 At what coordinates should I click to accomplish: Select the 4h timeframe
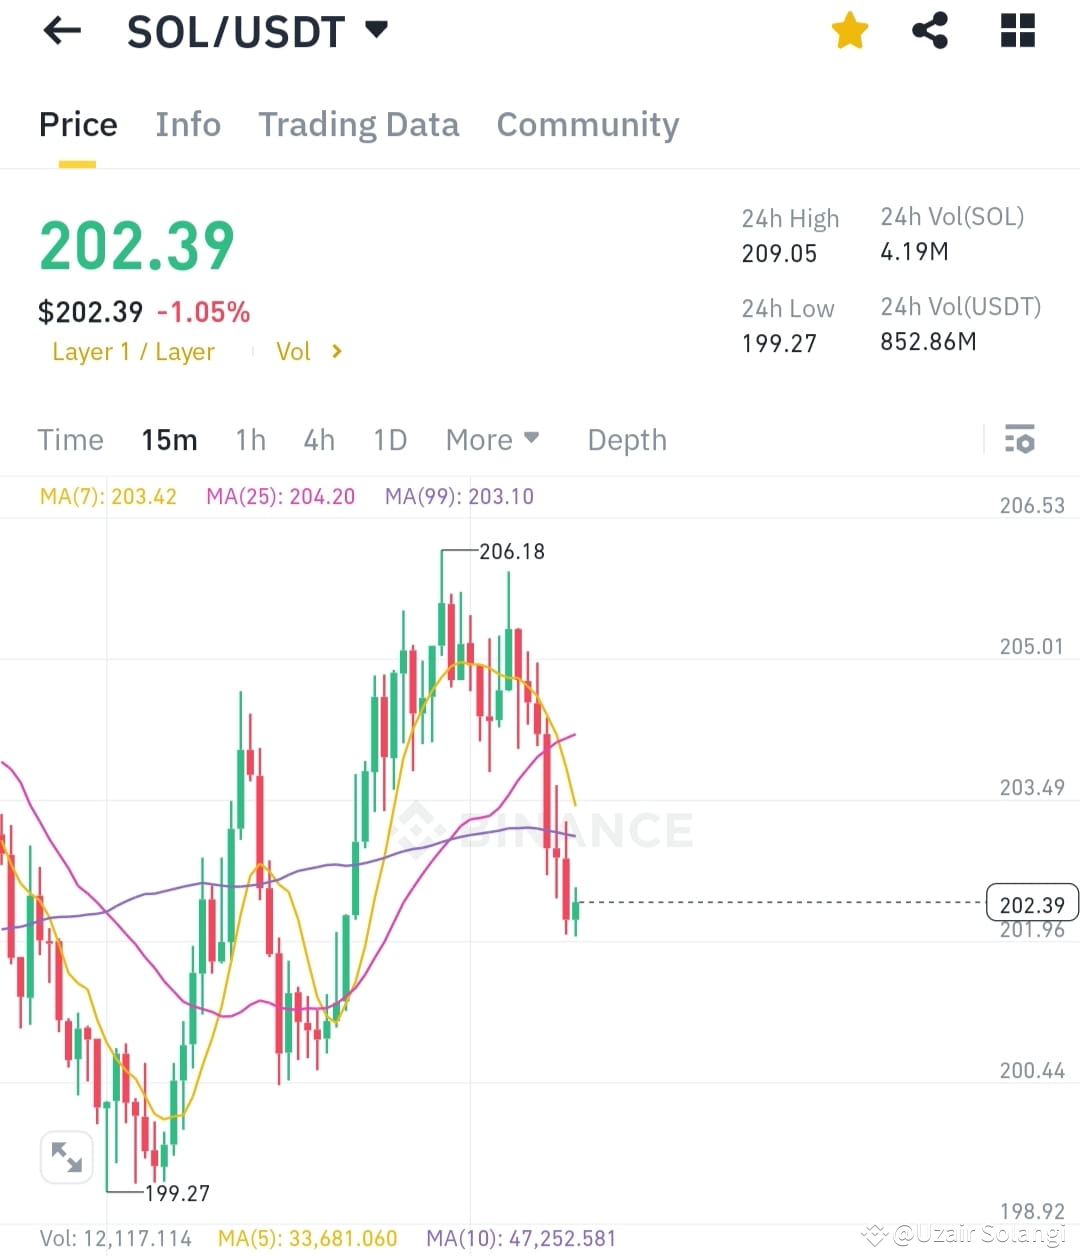318,439
